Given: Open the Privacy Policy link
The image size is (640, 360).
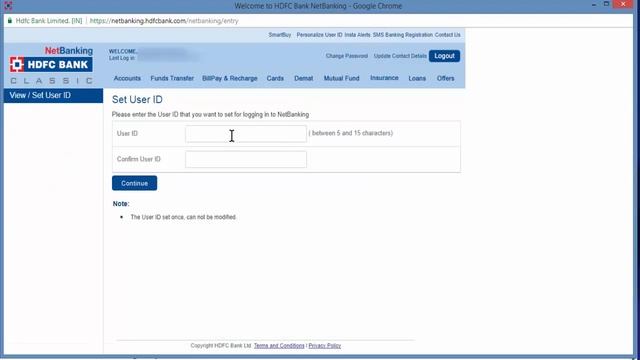Looking at the screenshot, I should tap(324, 346).
